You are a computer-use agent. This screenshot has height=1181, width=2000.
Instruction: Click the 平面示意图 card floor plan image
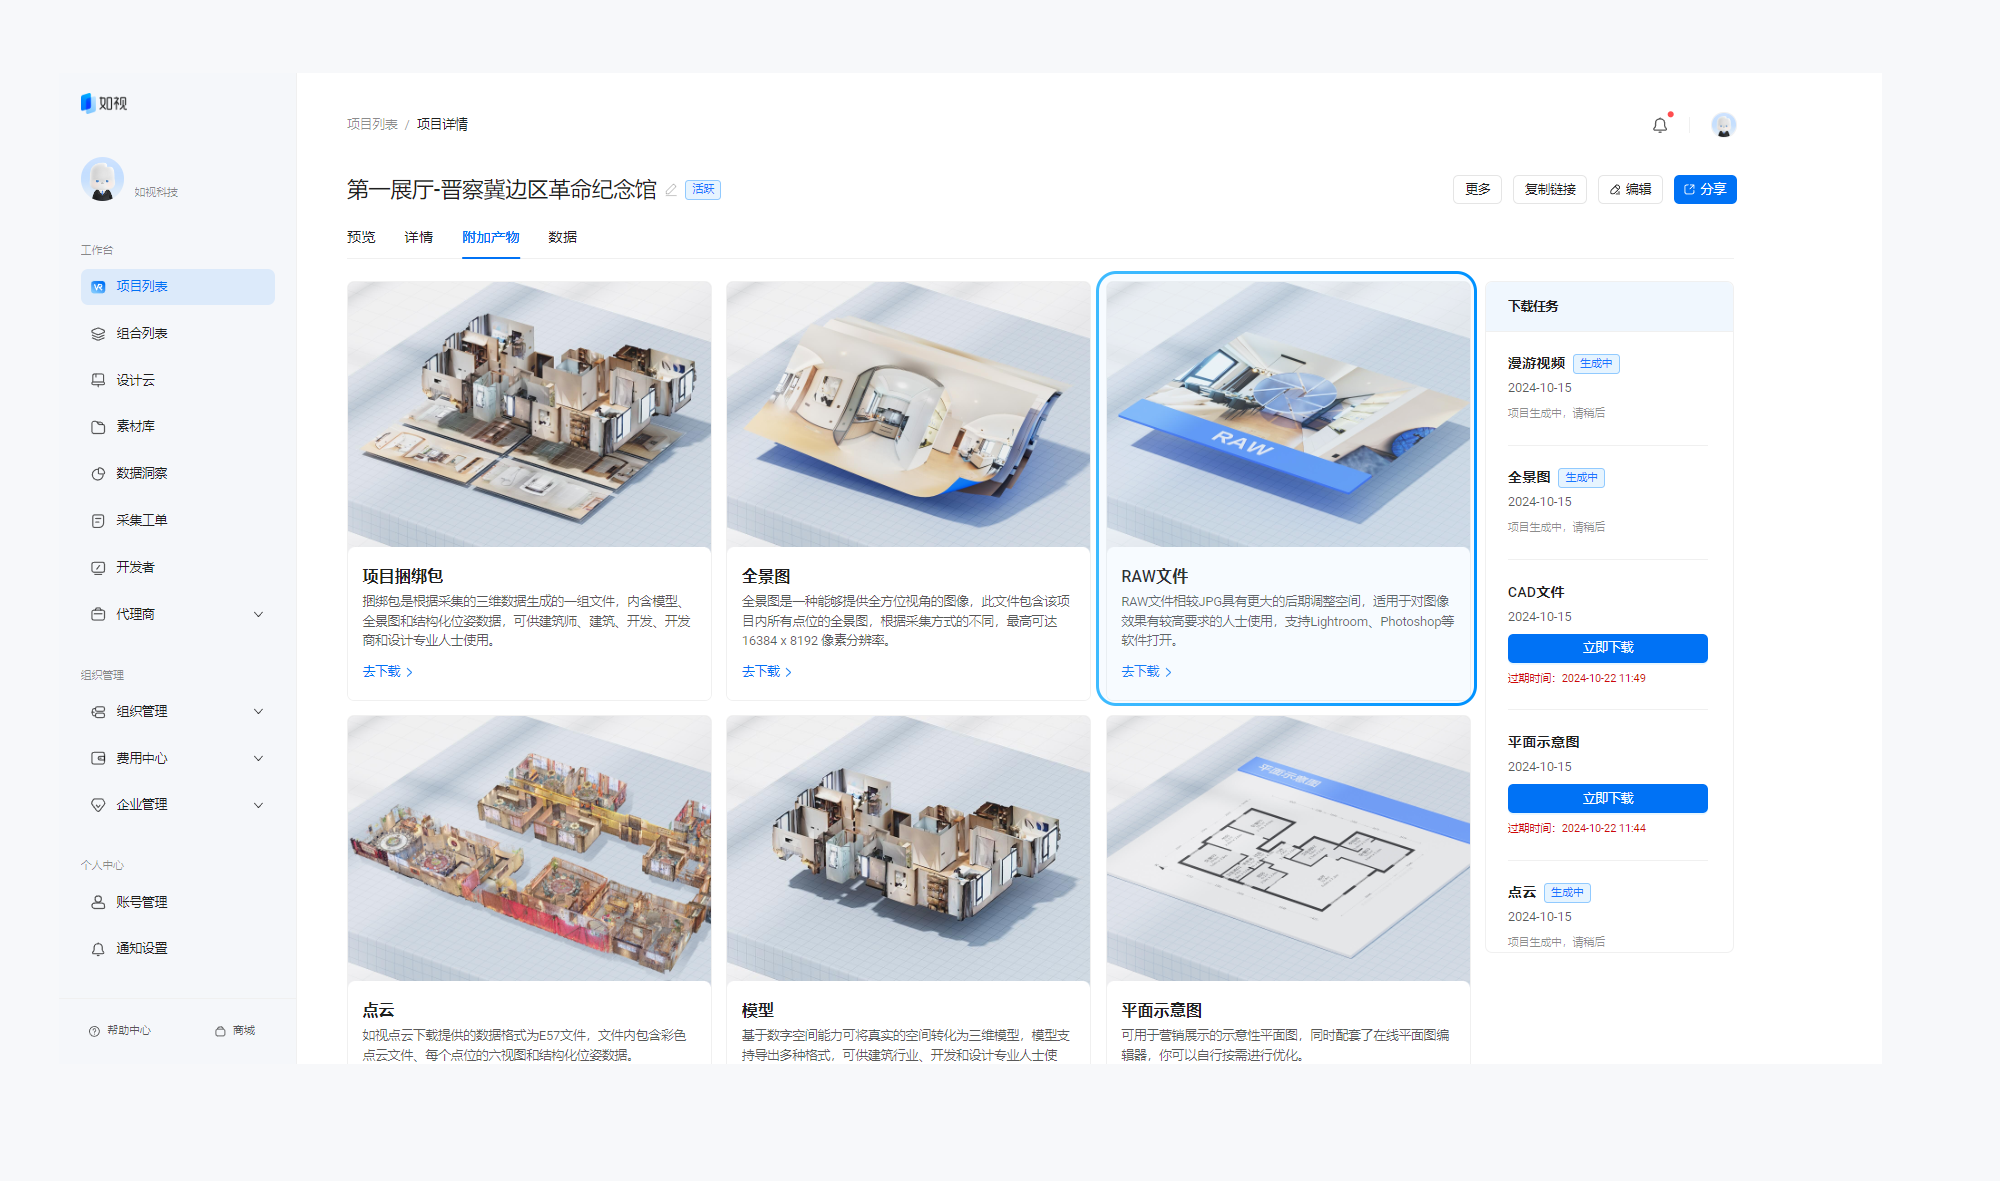[1288, 848]
